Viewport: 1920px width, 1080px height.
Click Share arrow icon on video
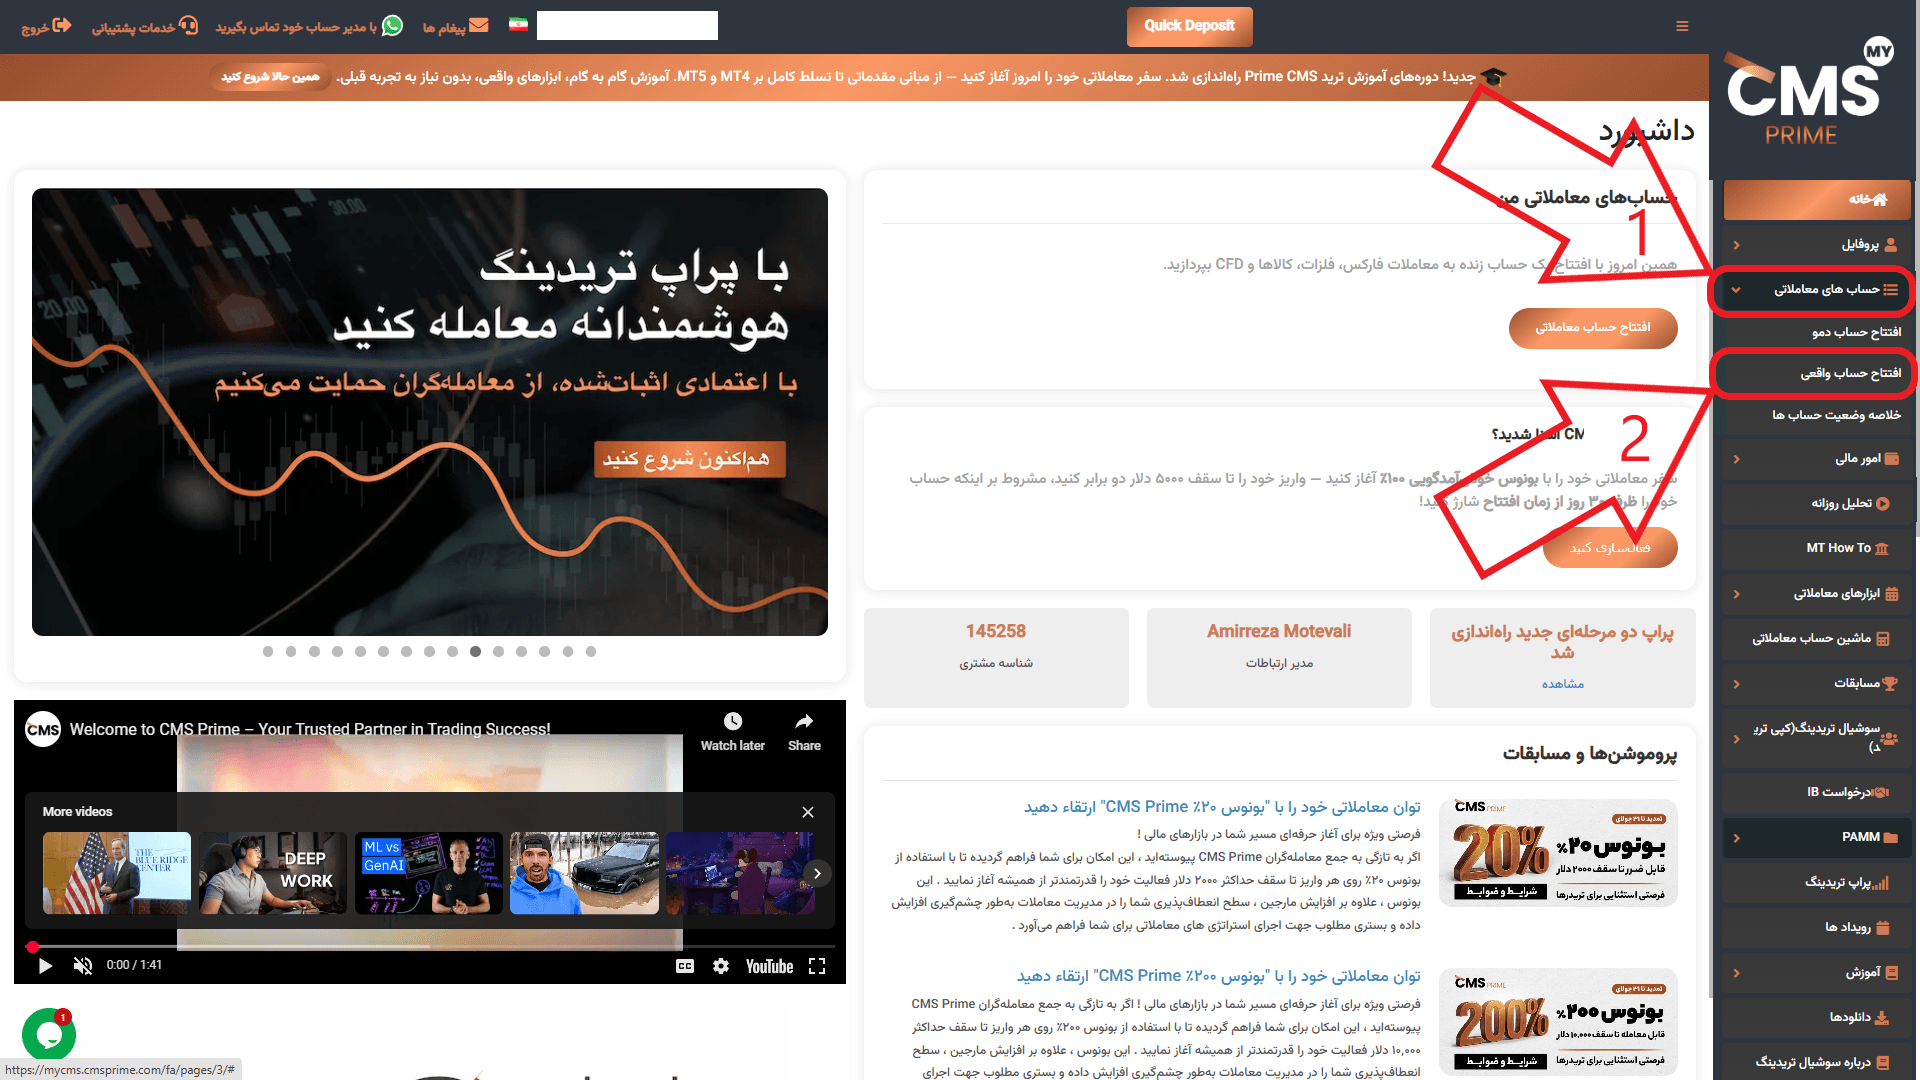[x=804, y=722]
